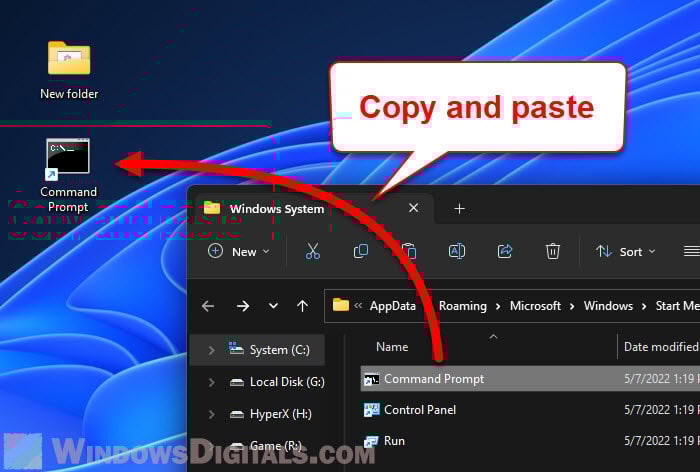Click the Cut scissors icon
Screen dimensions: 700x472
(x=312, y=251)
